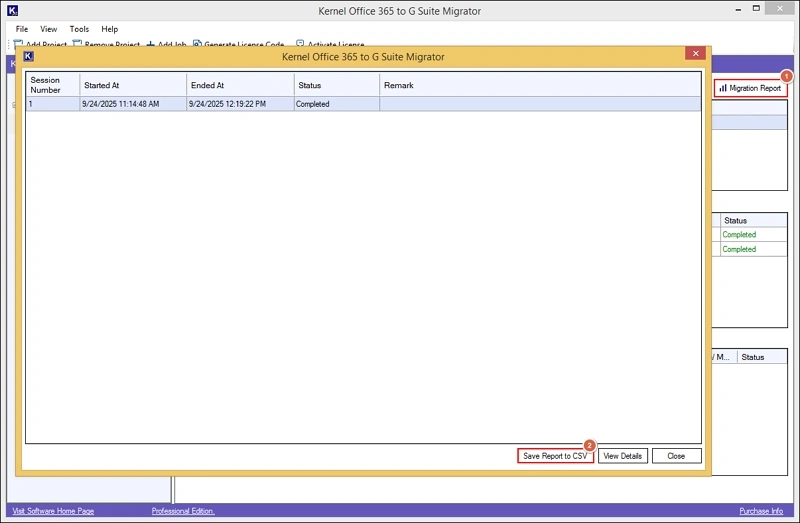Click the Kernel logo in dialog title bar
Image resolution: width=800 pixels, height=523 pixels.
28,57
